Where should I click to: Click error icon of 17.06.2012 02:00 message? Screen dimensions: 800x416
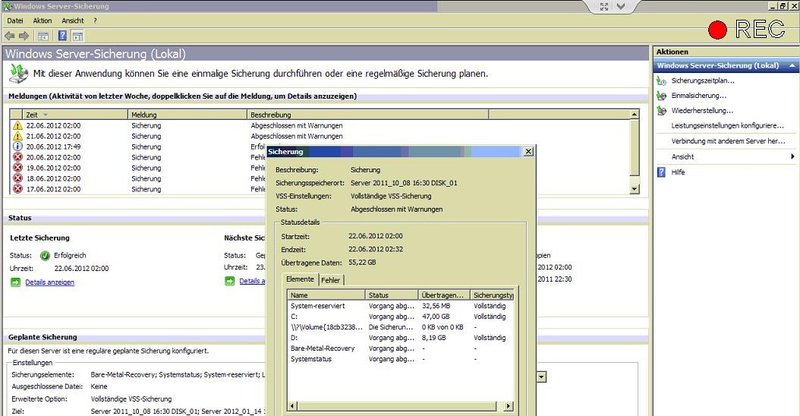[18, 189]
